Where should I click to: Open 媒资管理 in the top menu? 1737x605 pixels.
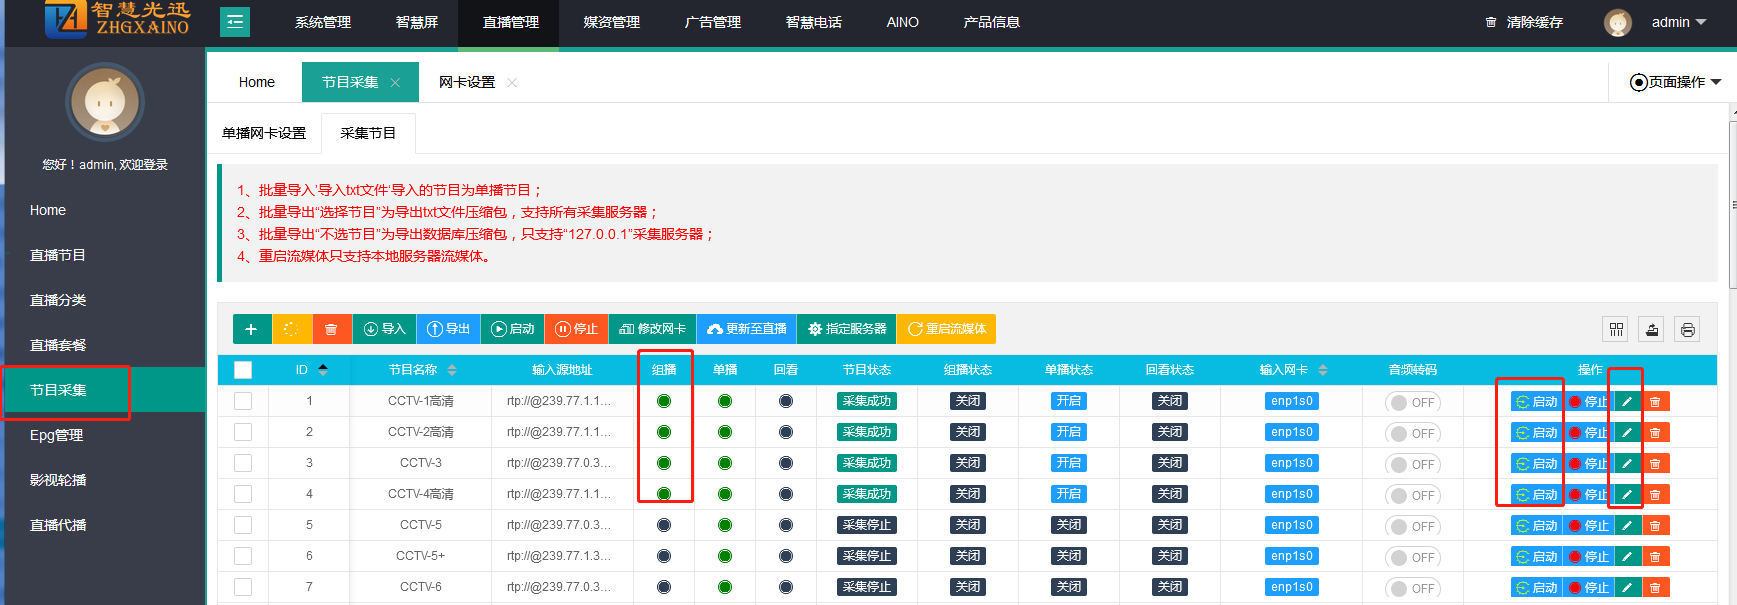611,22
